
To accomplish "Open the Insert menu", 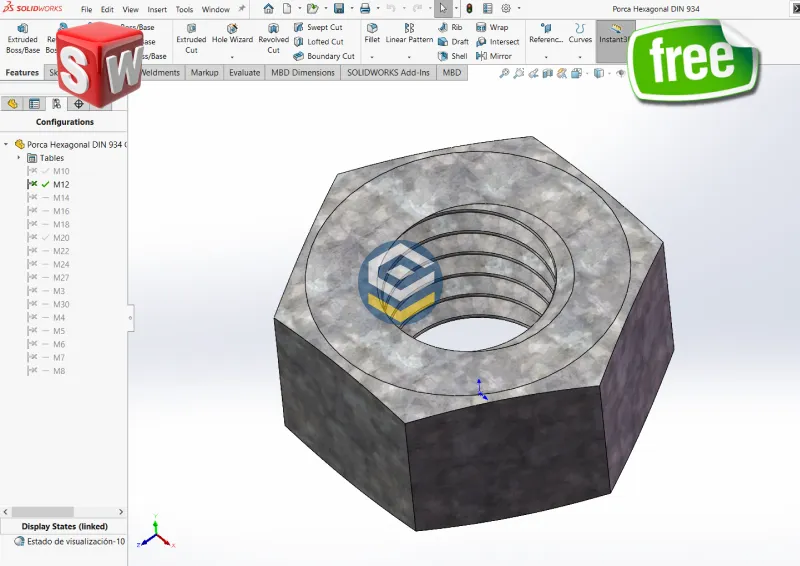I will (157, 9).
